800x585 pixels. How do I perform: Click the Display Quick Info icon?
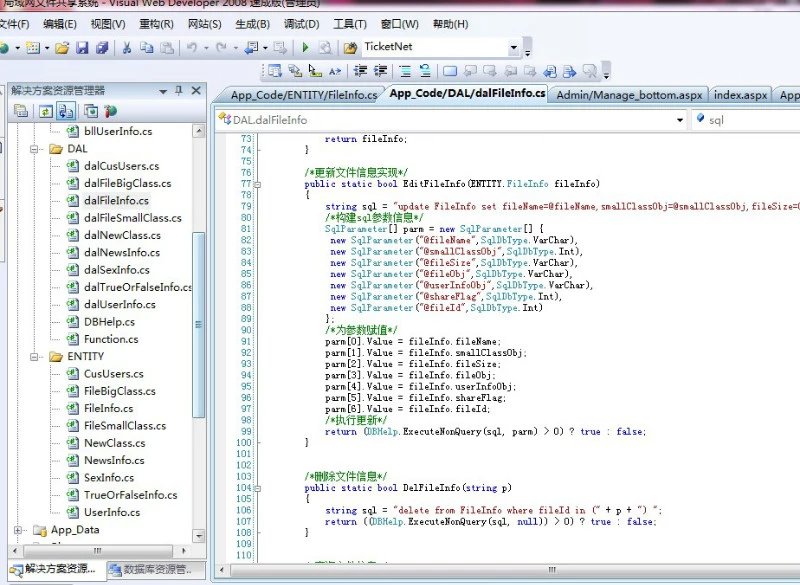[x=315, y=71]
